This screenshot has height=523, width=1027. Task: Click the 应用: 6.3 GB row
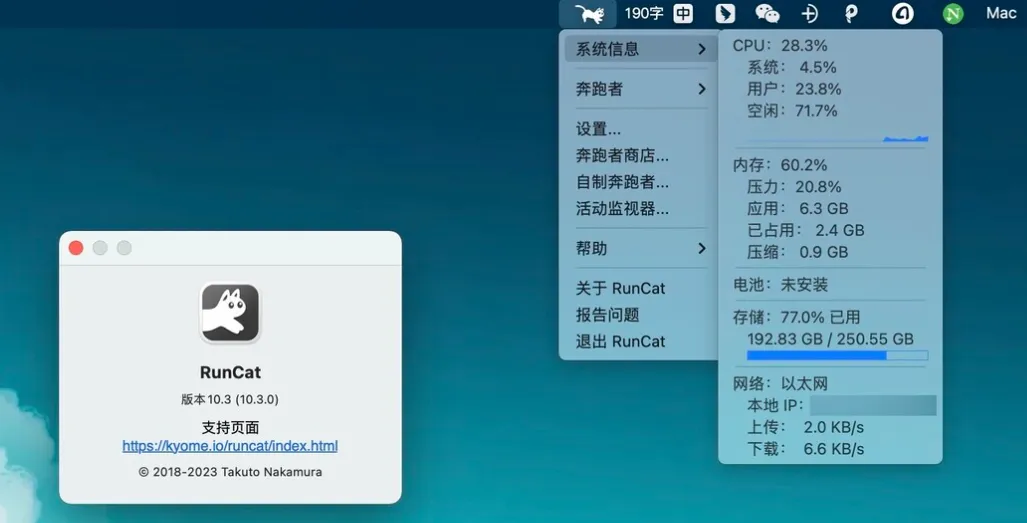[x=798, y=209]
